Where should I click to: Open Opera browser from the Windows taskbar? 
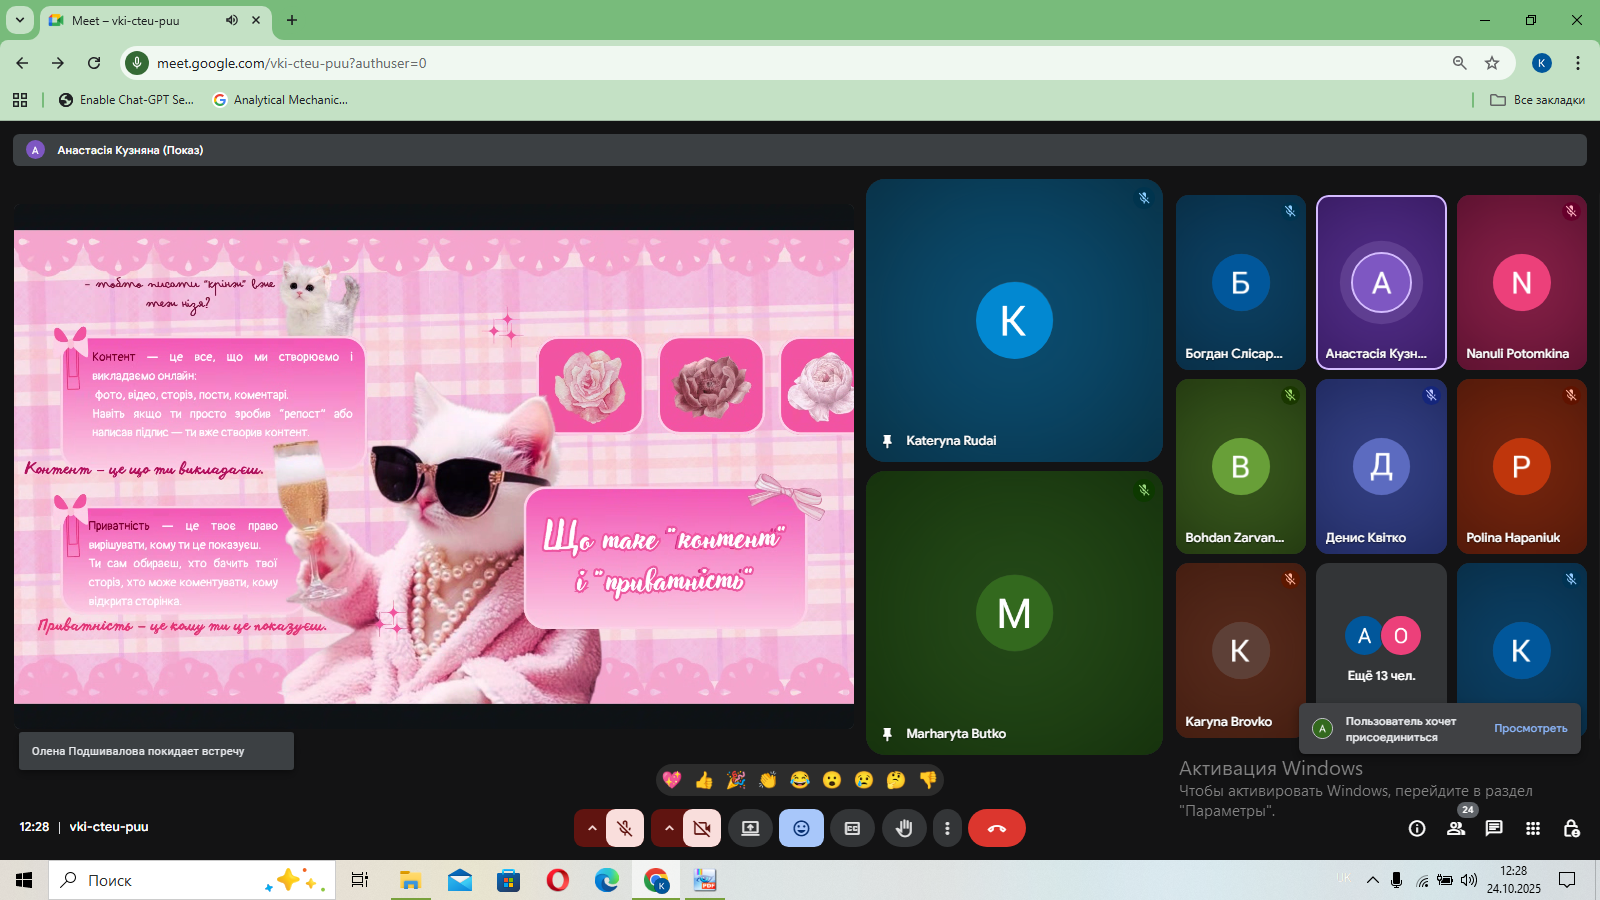point(558,880)
